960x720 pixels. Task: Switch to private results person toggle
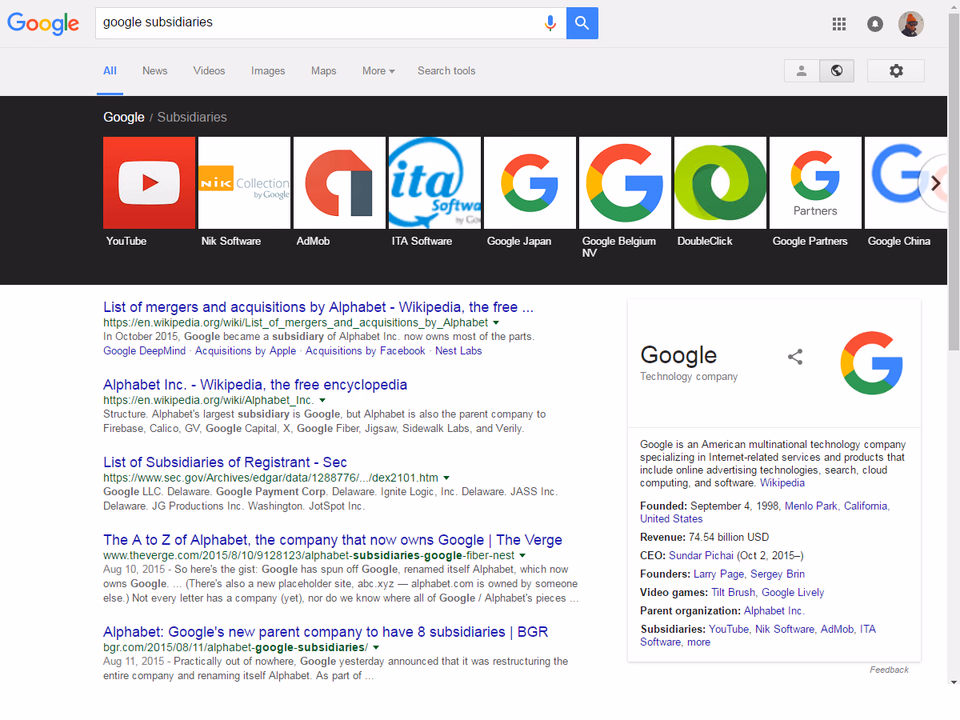coord(801,71)
